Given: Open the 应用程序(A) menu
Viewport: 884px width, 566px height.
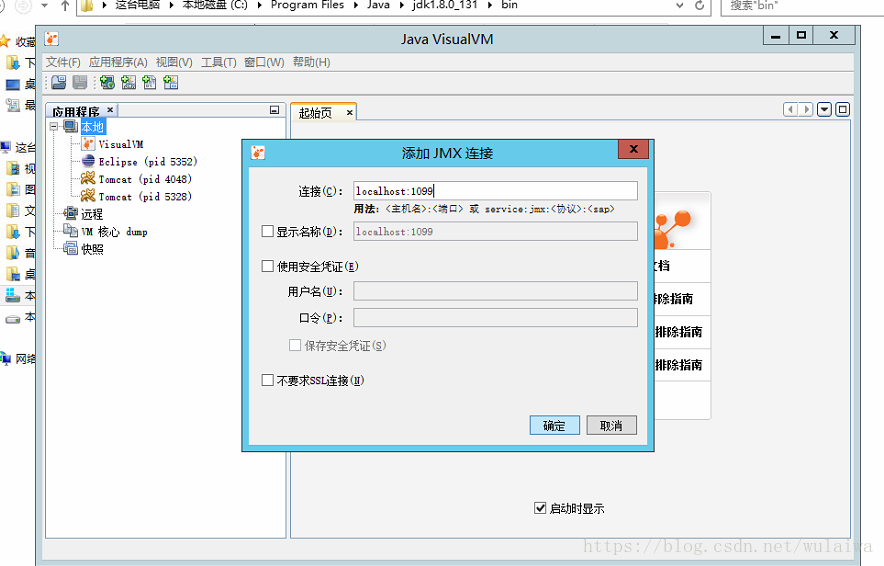Looking at the screenshot, I should pos(118,62).
